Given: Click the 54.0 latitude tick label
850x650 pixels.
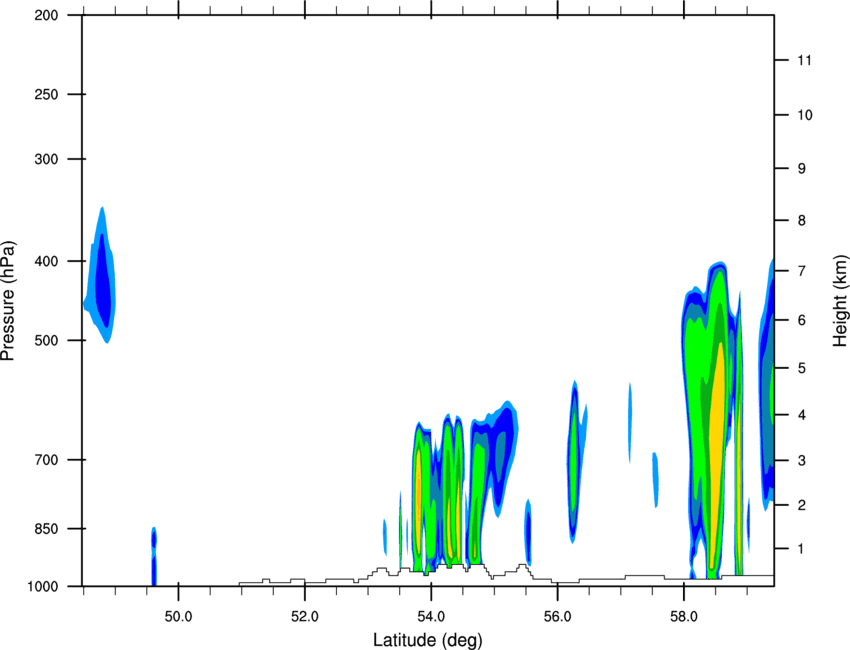Looking at the screenshot, I should coord(431,617).
